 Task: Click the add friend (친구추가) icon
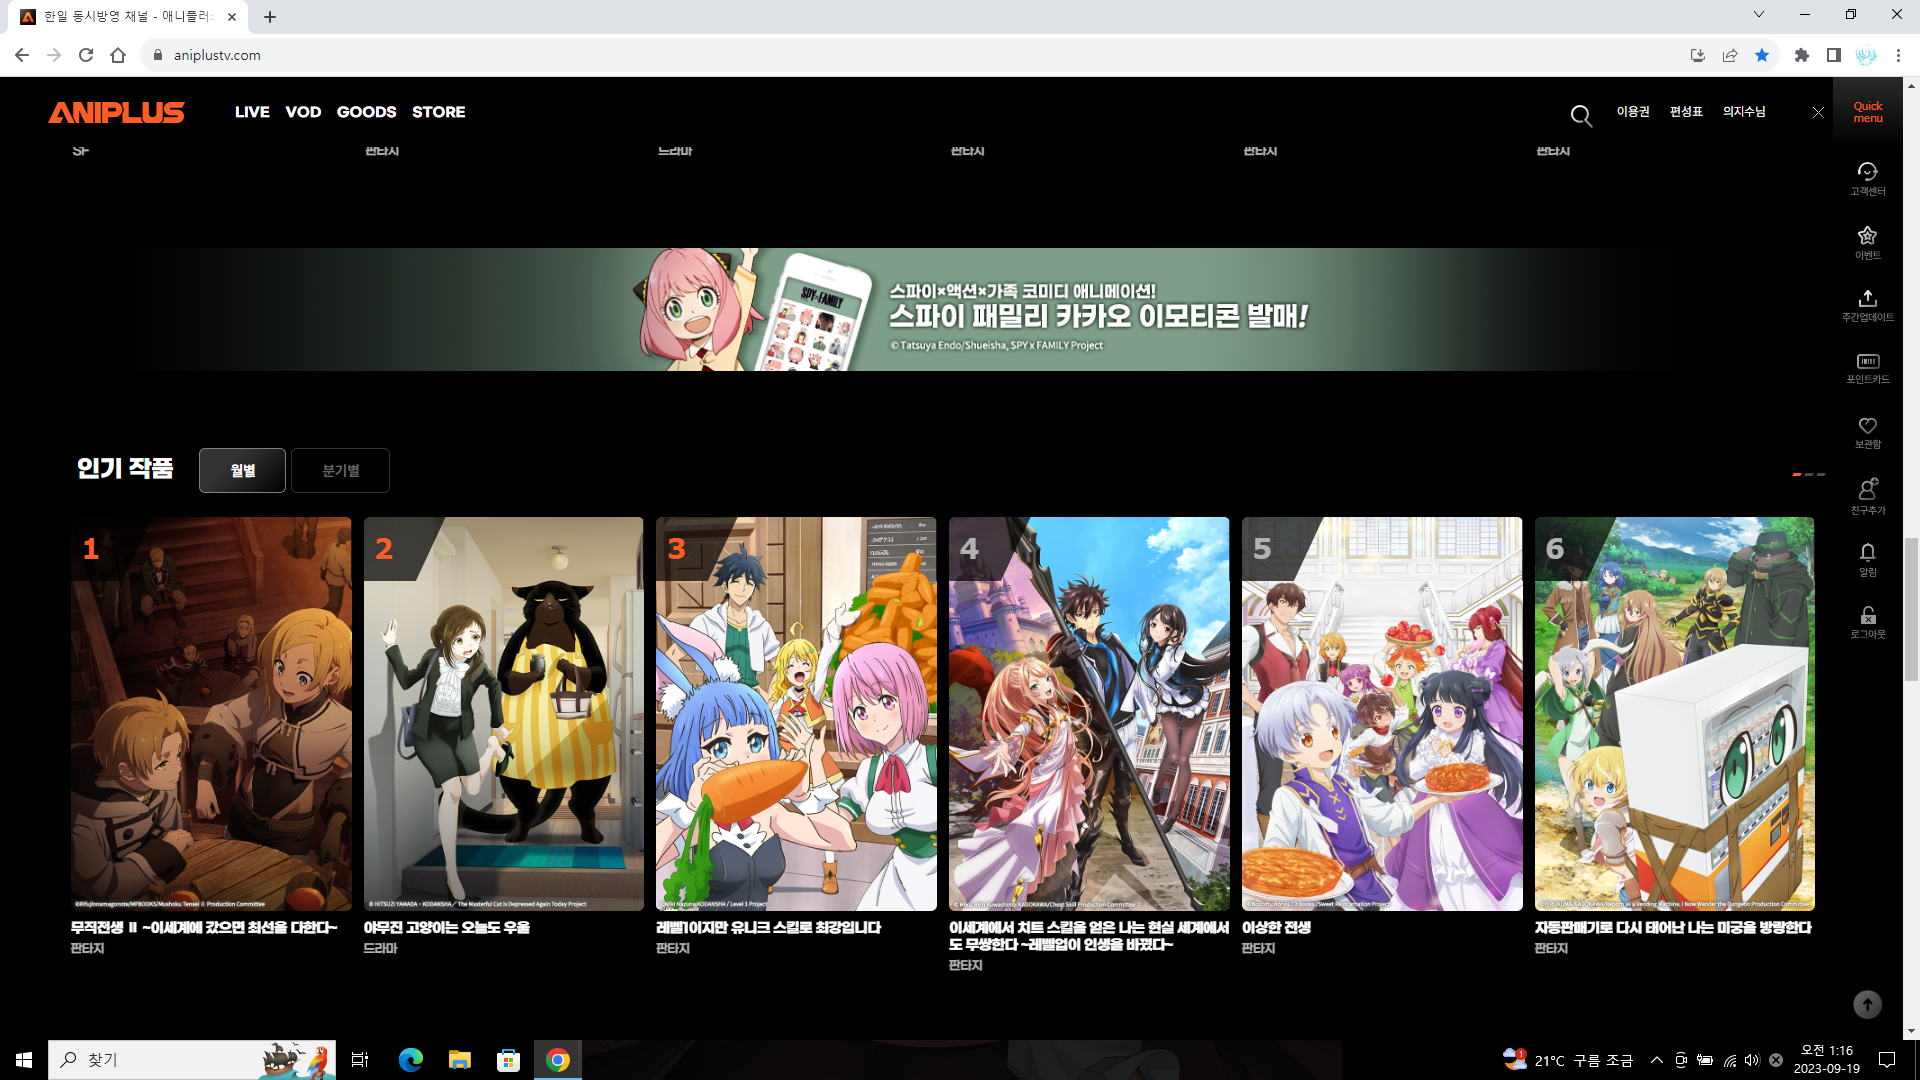point(1867,495)
